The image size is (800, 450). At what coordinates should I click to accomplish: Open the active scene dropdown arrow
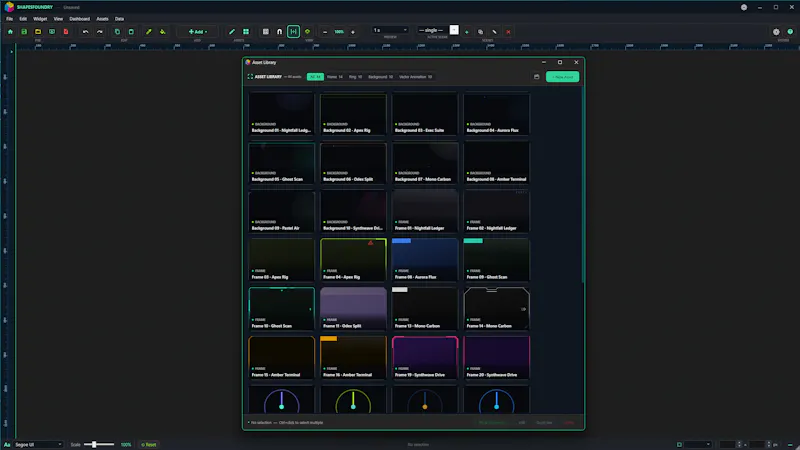point(454,30)
